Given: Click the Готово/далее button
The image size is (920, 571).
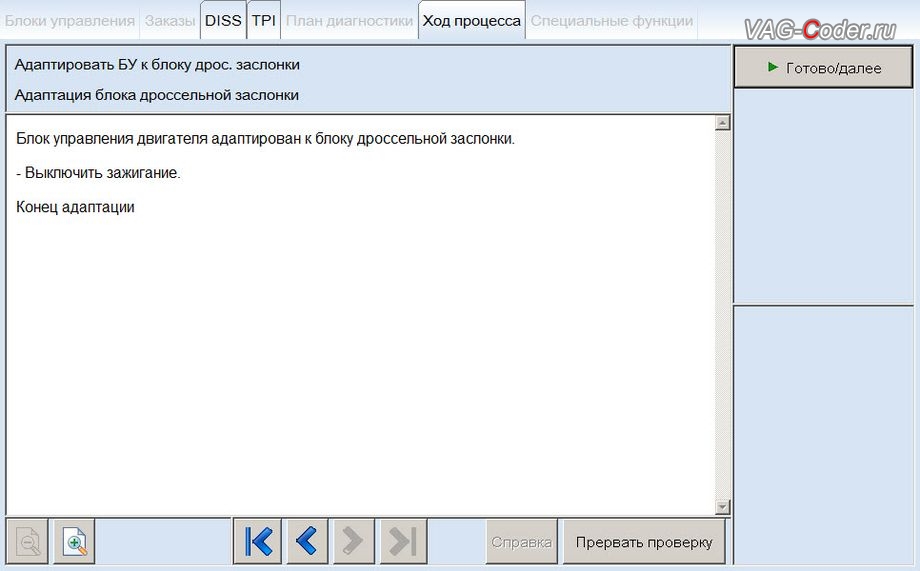Looking at the screenshot, I should click(x=823, y=67).
